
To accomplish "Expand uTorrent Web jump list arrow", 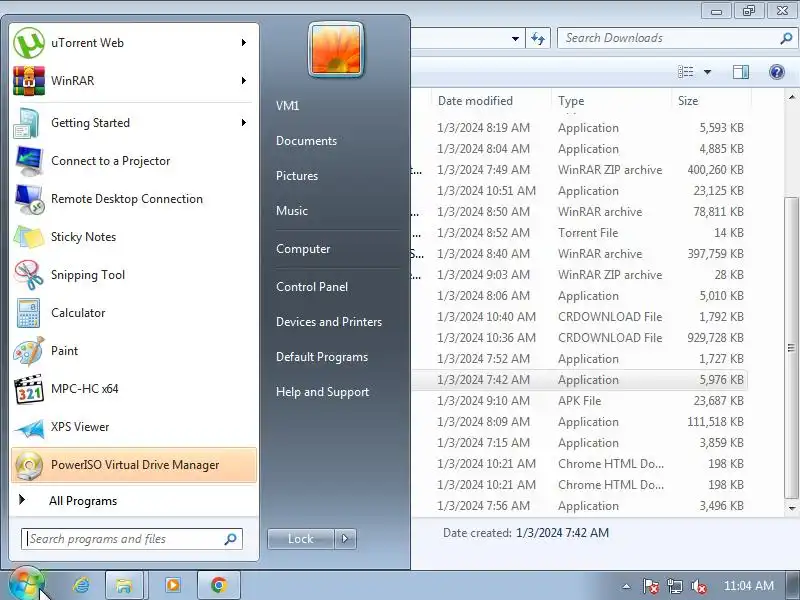I will tap(244, 43).
